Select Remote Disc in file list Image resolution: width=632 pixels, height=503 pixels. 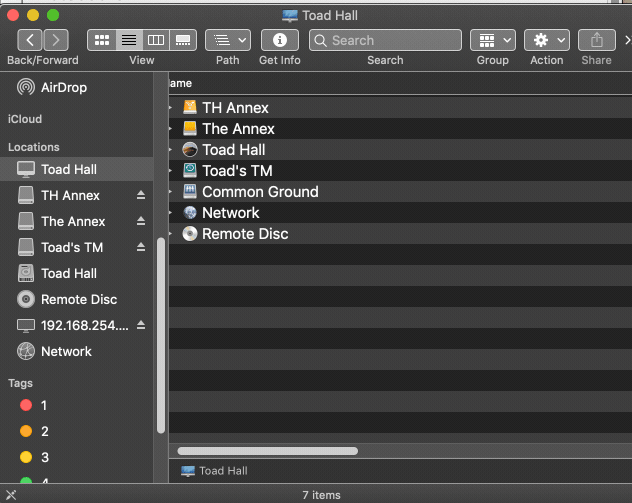click(400, 233)
